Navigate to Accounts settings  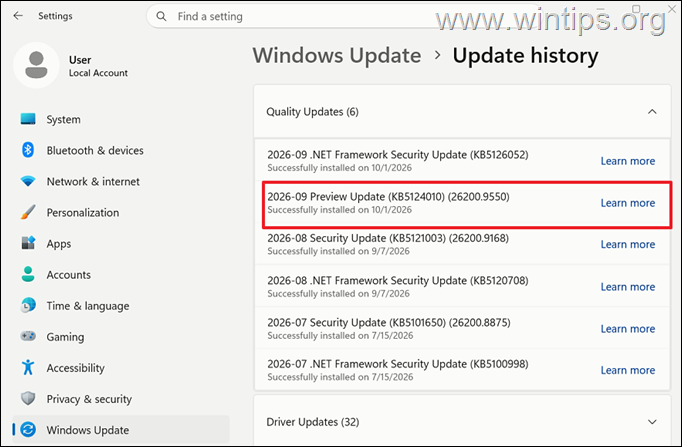[121, 275]
